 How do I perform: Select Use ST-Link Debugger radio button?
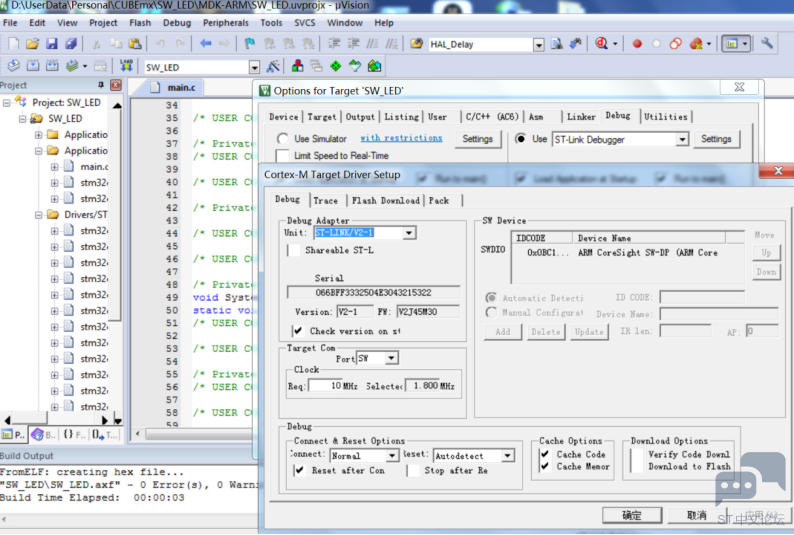(x=520, y=139)
